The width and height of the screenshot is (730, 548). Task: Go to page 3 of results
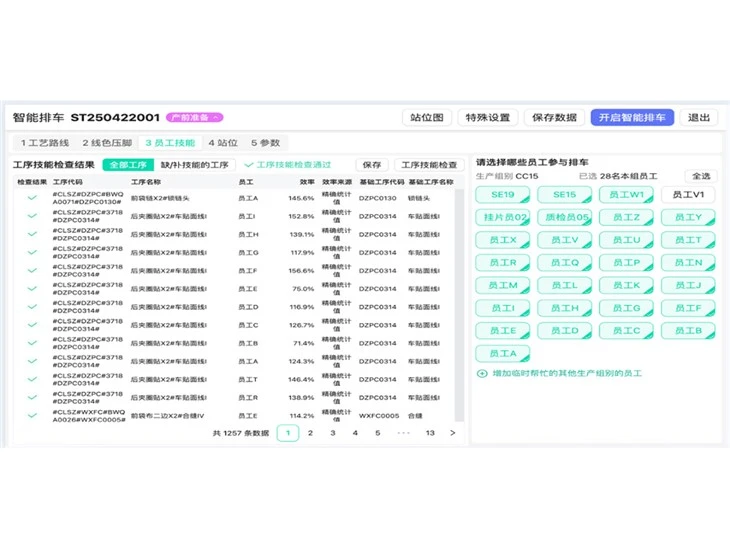332,433
